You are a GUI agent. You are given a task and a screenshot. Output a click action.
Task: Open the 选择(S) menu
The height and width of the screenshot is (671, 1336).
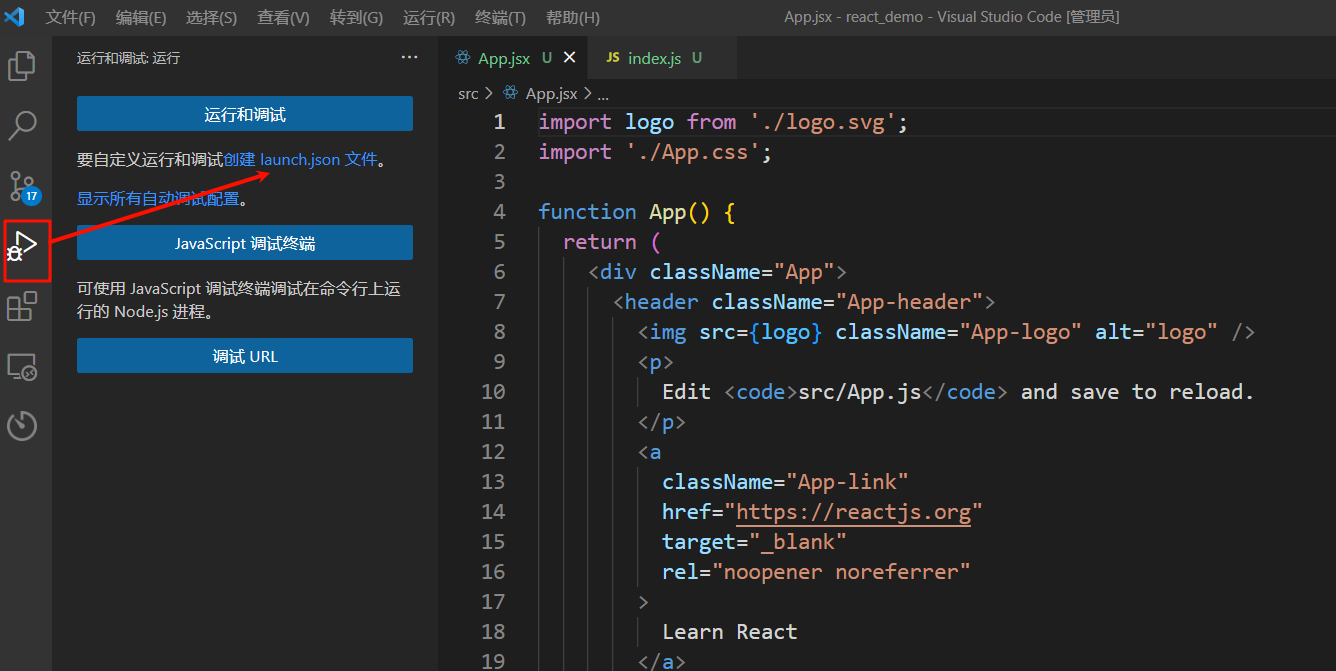pyautogui.click(x=211, y=18)
